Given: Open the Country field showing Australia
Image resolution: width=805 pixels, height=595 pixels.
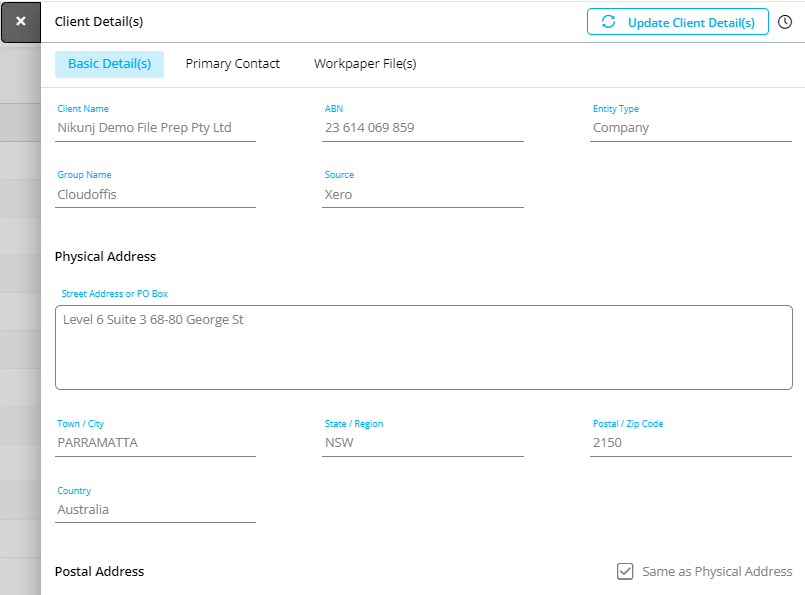Looking at the screenshot, I should 155,510.
